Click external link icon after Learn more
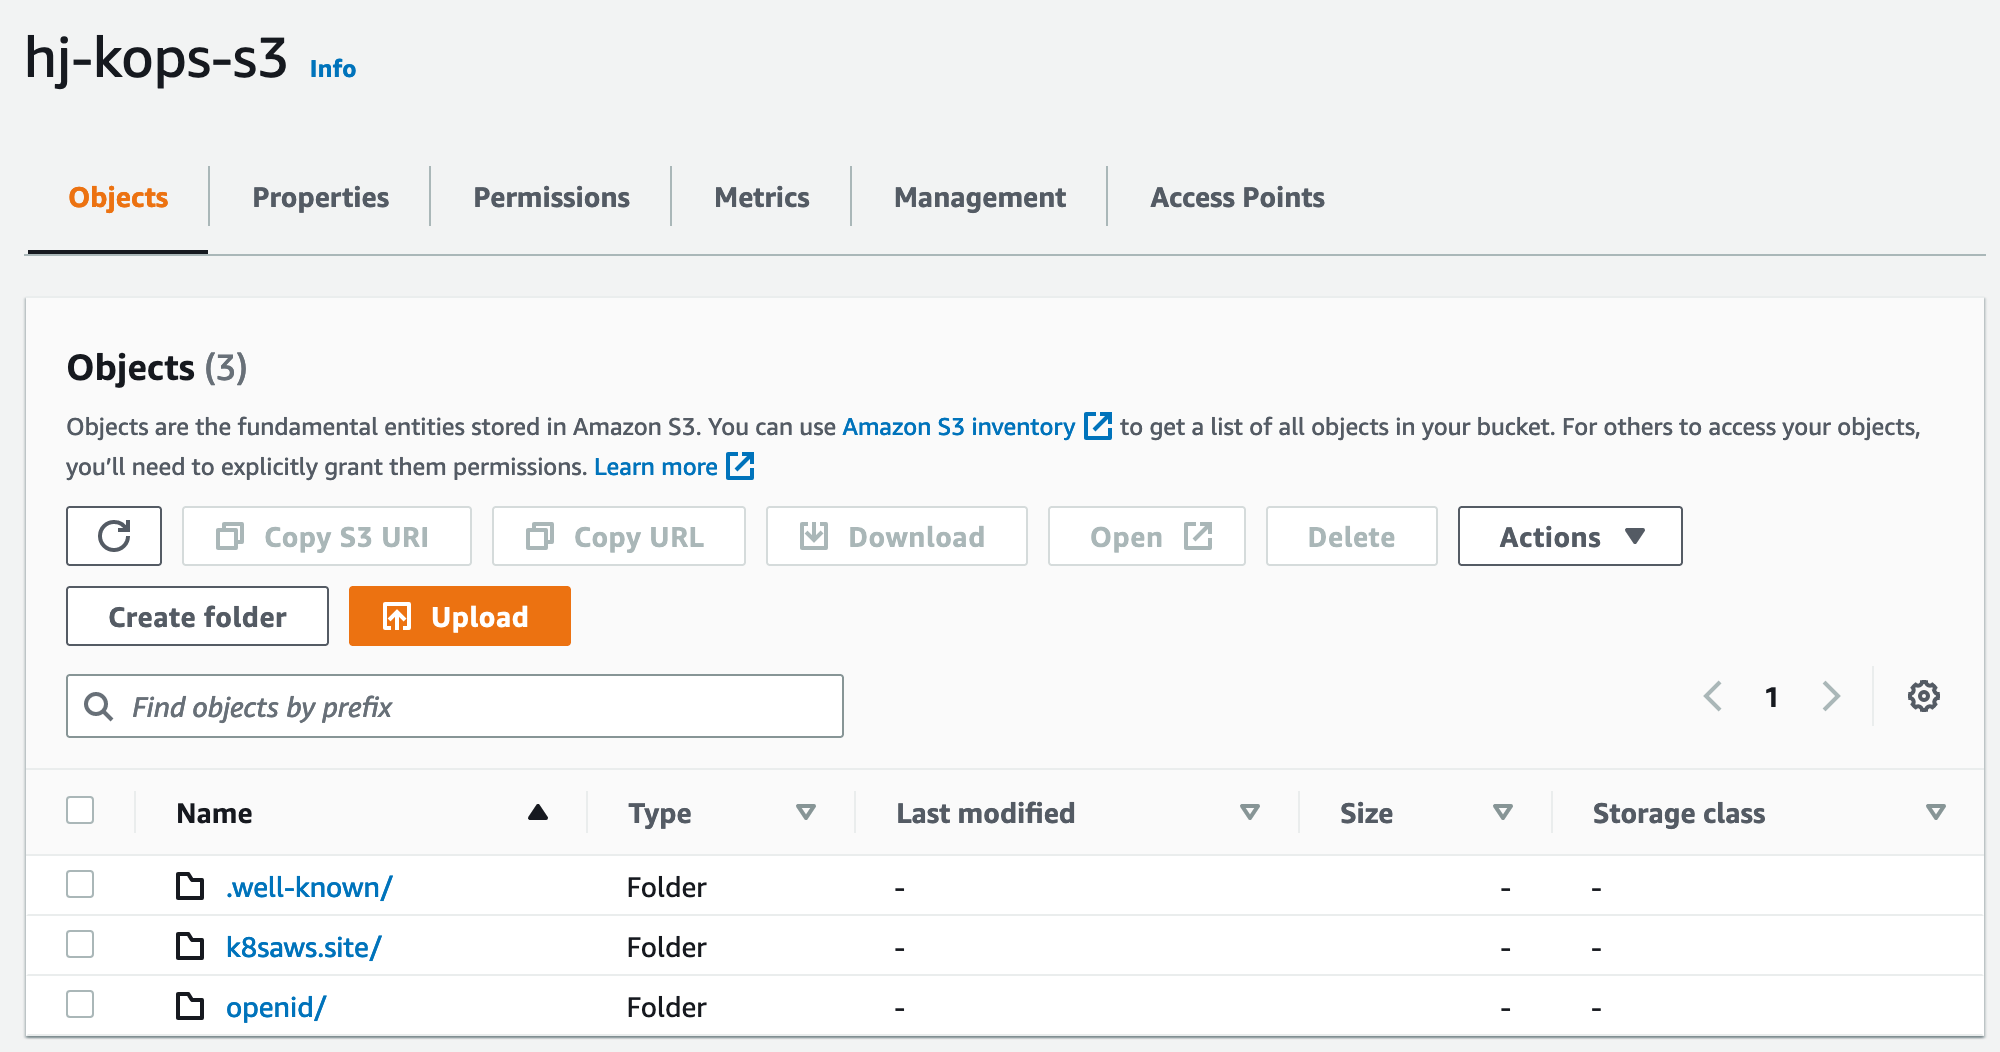The image size is (2000, 1052). [x=740, y=466]
